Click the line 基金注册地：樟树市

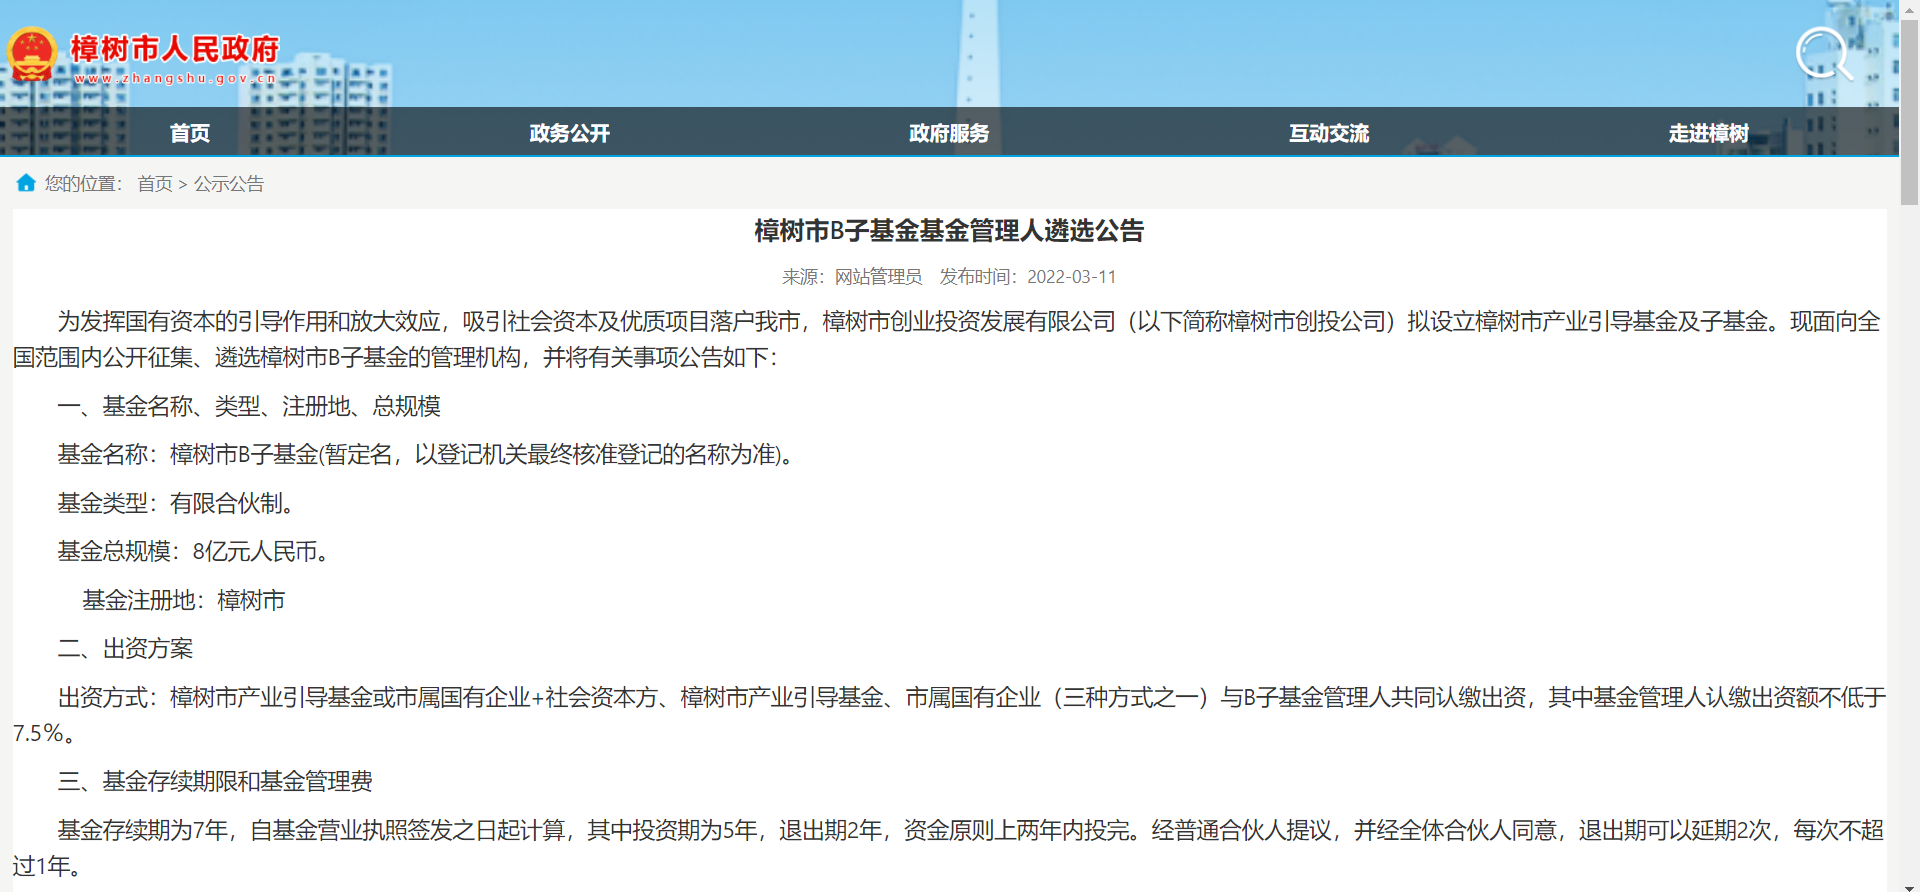click(x=184, y=600)
